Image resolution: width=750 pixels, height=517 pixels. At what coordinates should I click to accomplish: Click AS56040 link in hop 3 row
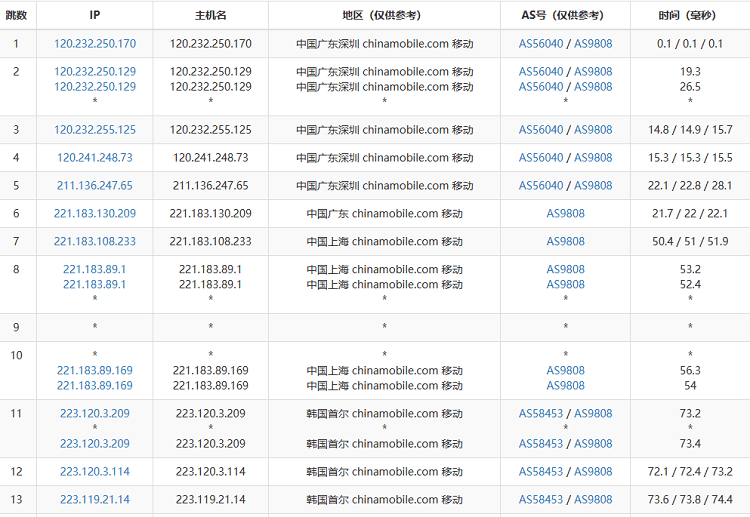pos(541,130)
